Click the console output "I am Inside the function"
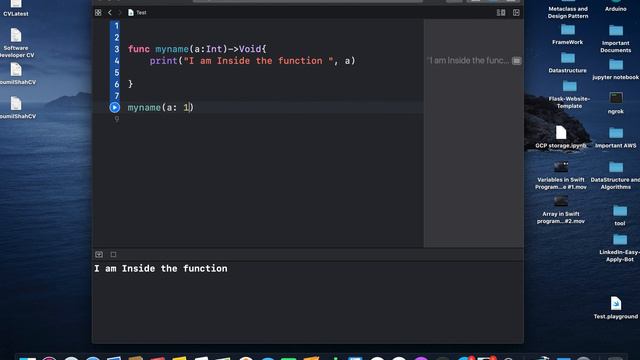The width and height of the screenshot is (640, 360). coord(161,269)
